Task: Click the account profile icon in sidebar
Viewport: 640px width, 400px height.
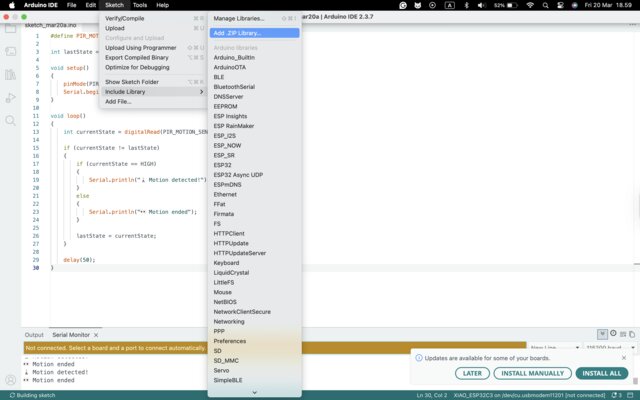Action: click(11, 380)
